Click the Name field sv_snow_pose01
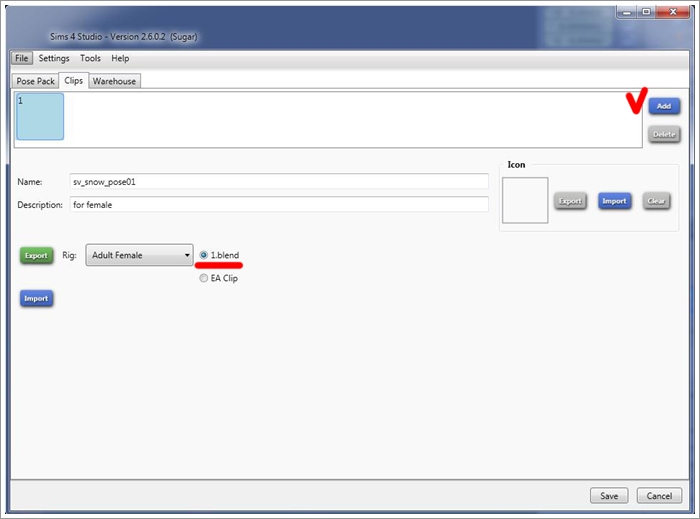700x519 pixels. (x=279, y=182)
